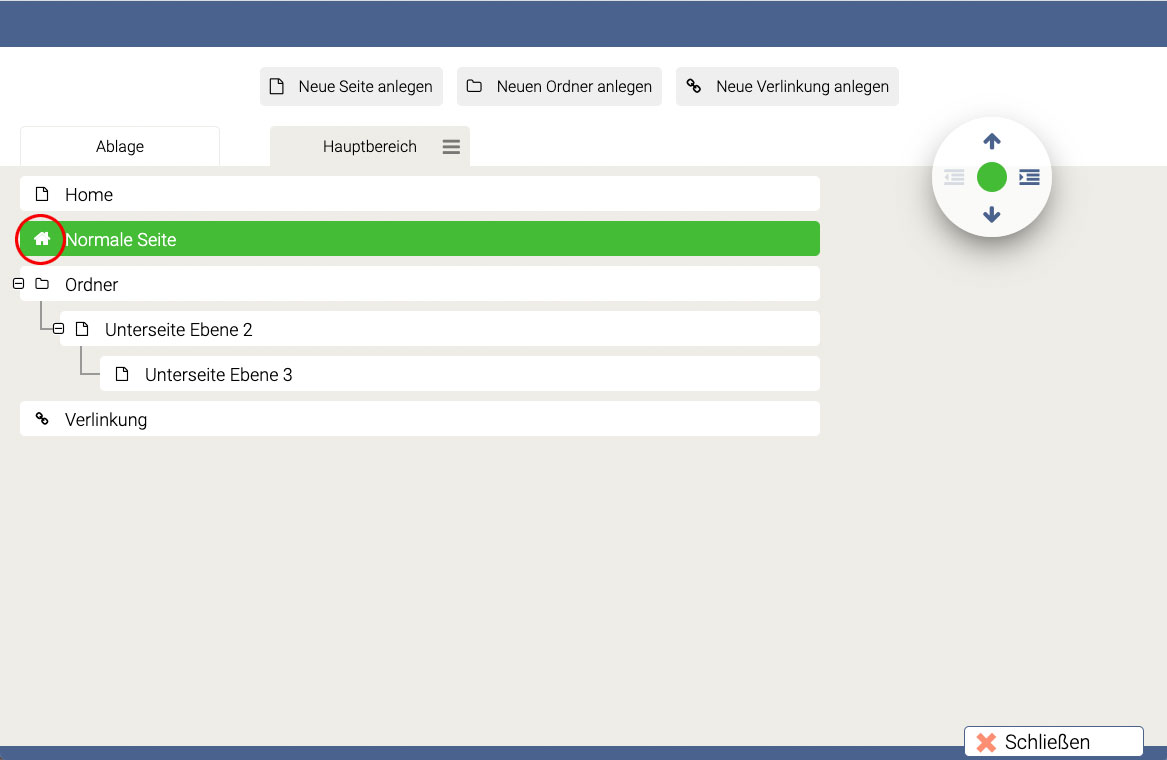Click the move down arrow in the circular control
Screen dimensions: 1167x760
point(991,214)
